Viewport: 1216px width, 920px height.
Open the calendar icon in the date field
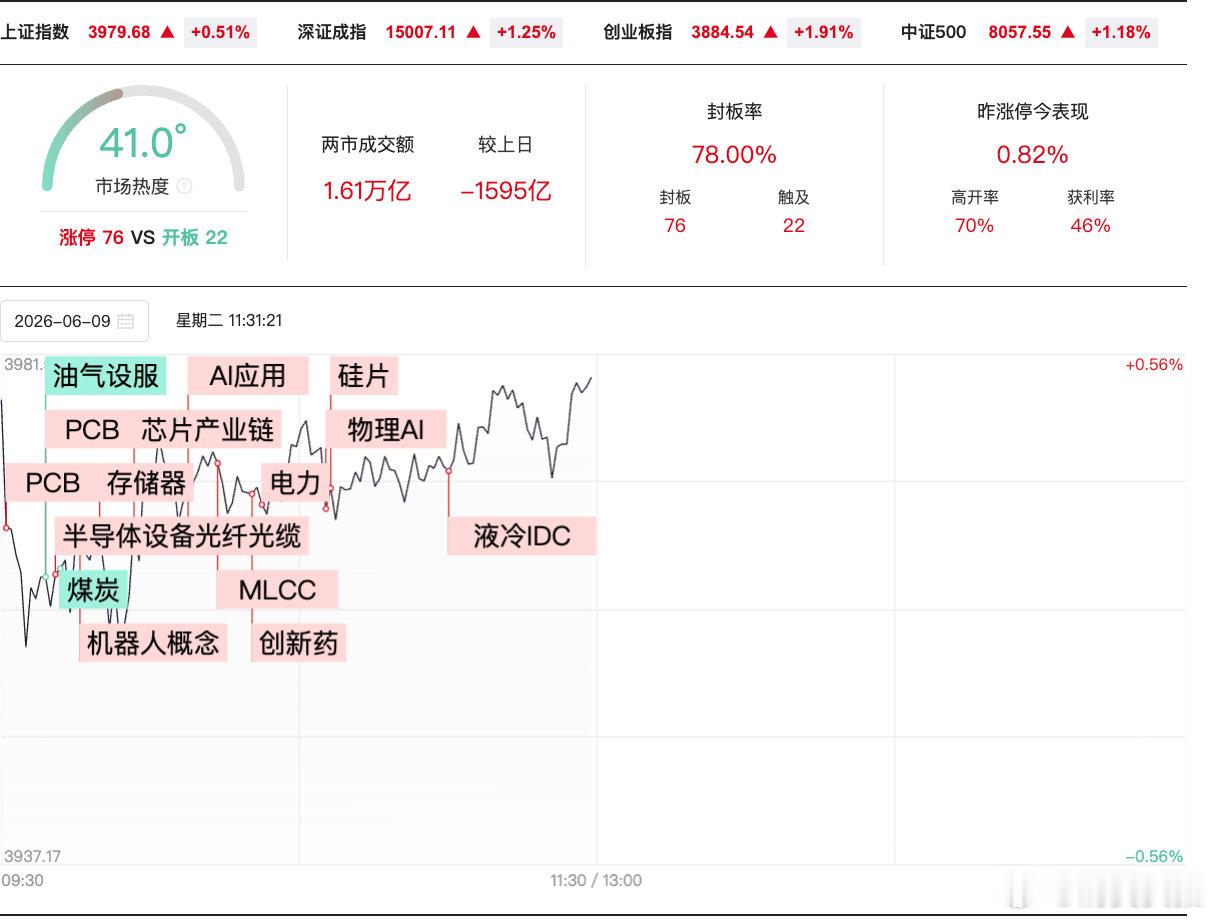[x=126, y=321]
